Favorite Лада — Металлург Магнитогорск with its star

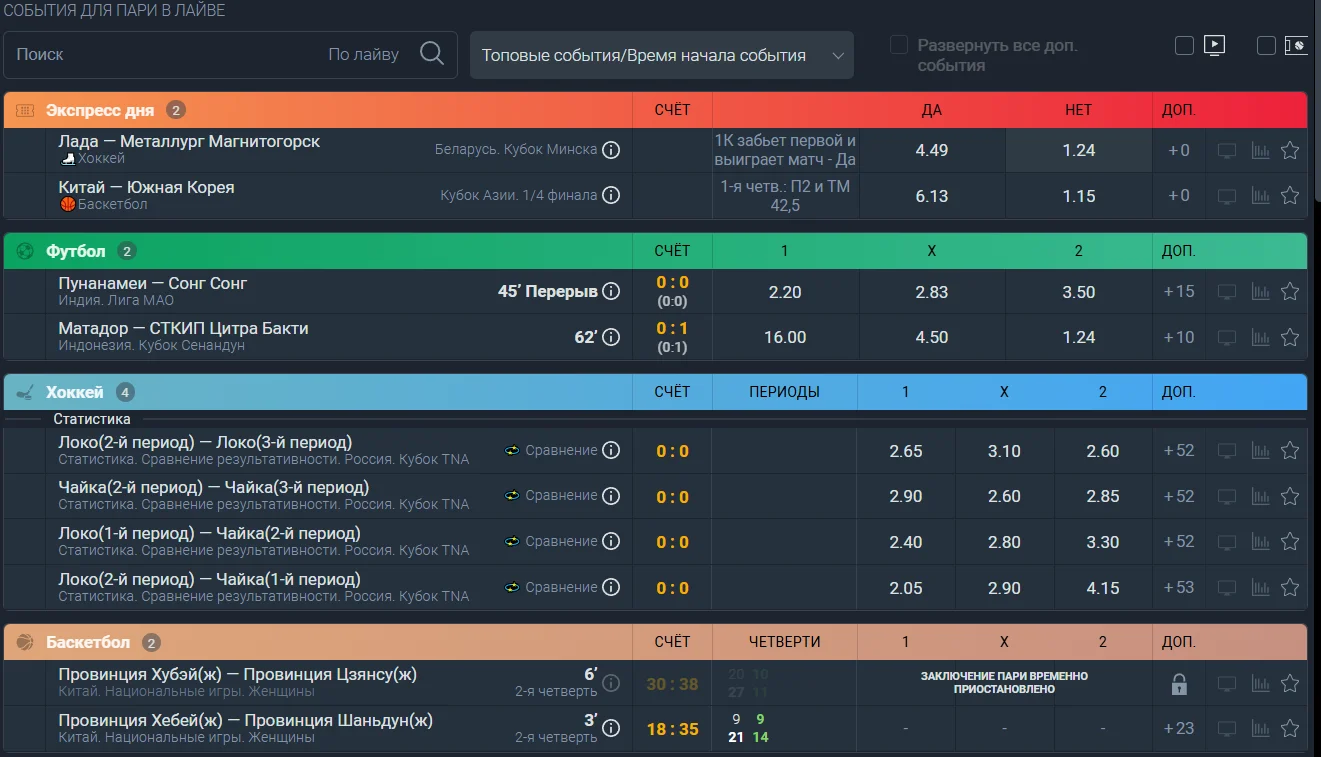(1290, 150)
